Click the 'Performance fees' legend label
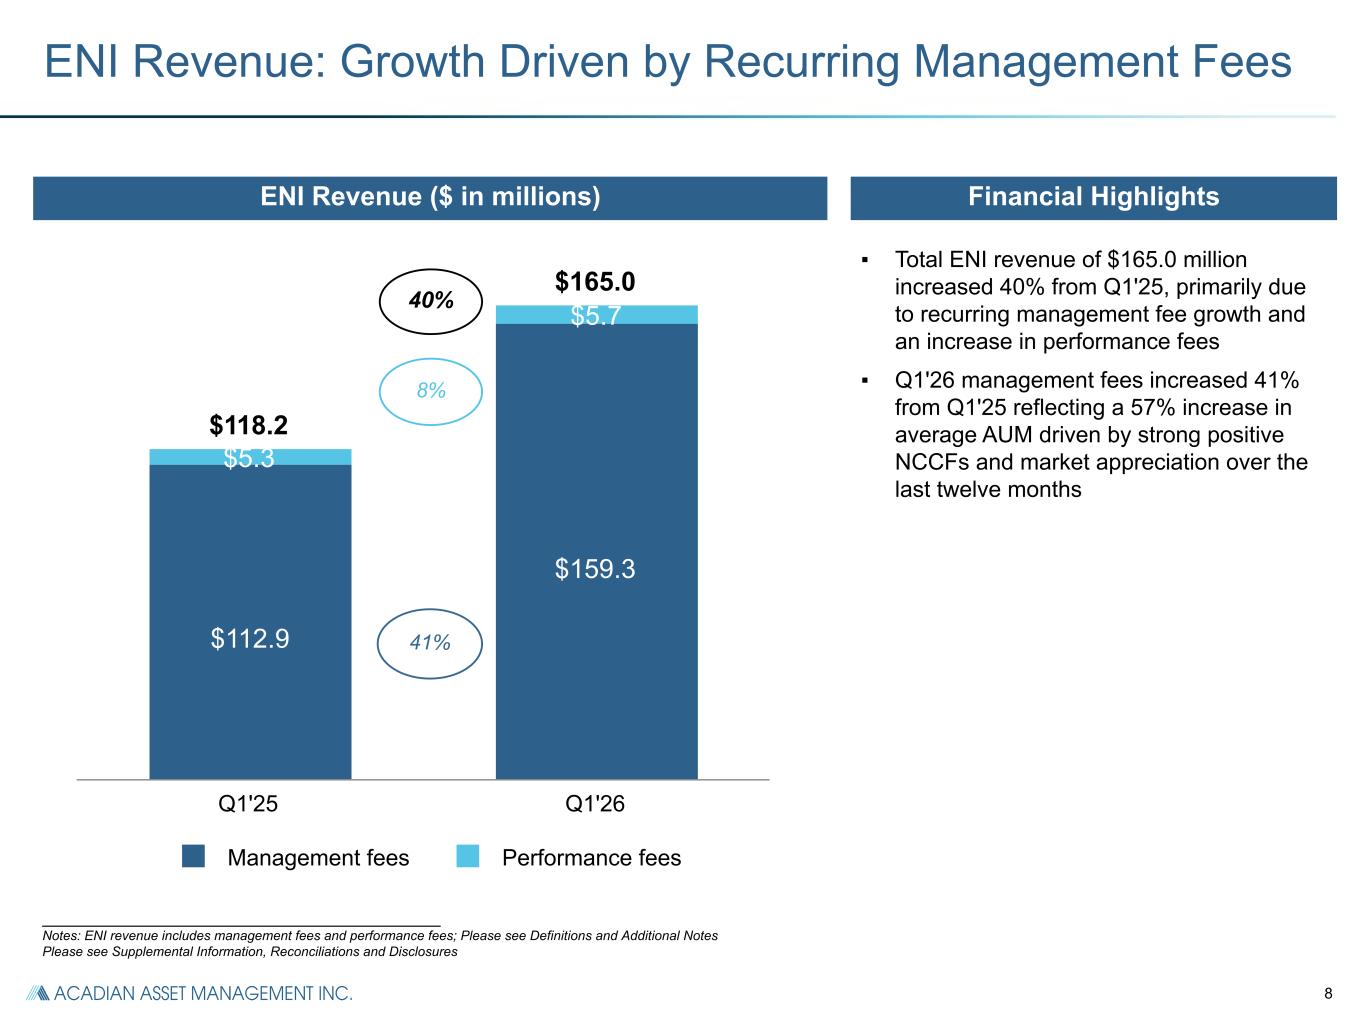This screenshot has height=1024, width=1365. [591, 858]
